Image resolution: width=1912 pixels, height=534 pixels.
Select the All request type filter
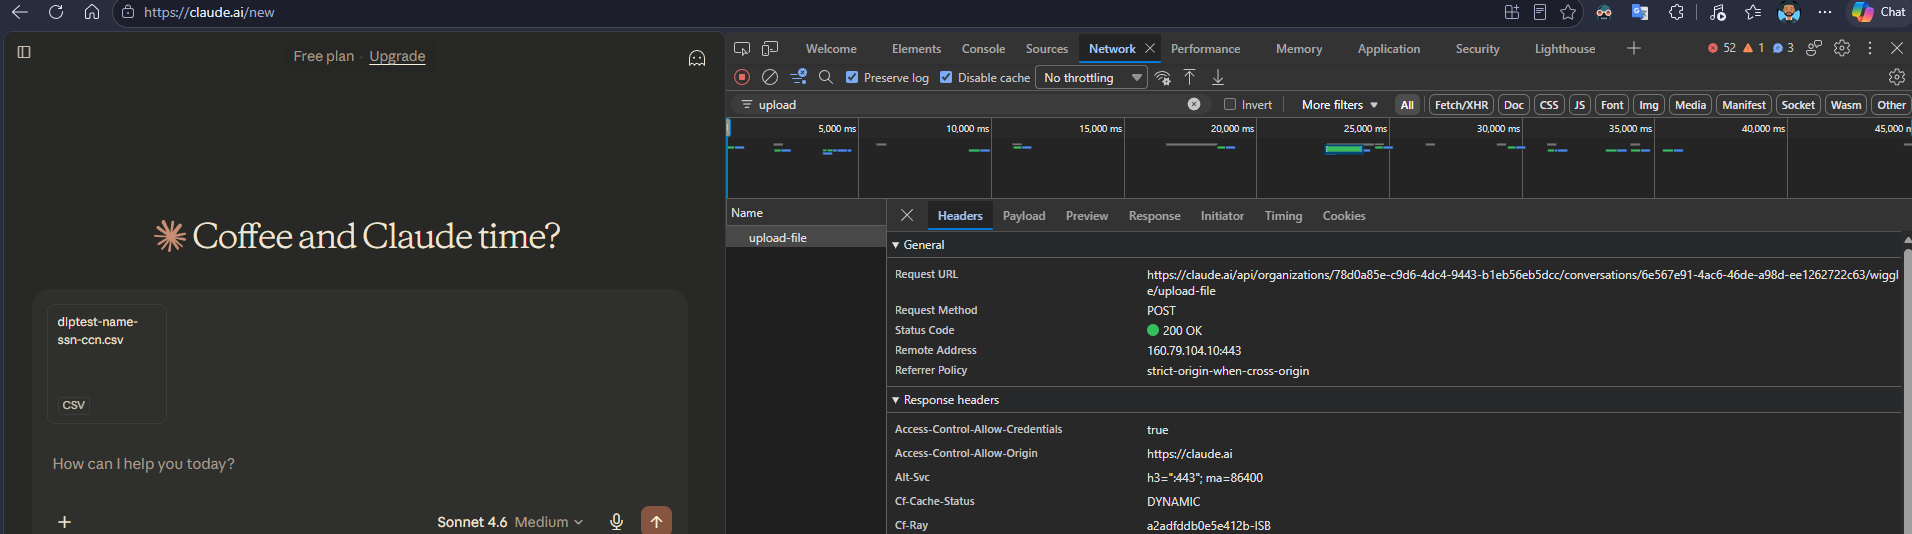pyautogui.click(x=1407, y=104)
